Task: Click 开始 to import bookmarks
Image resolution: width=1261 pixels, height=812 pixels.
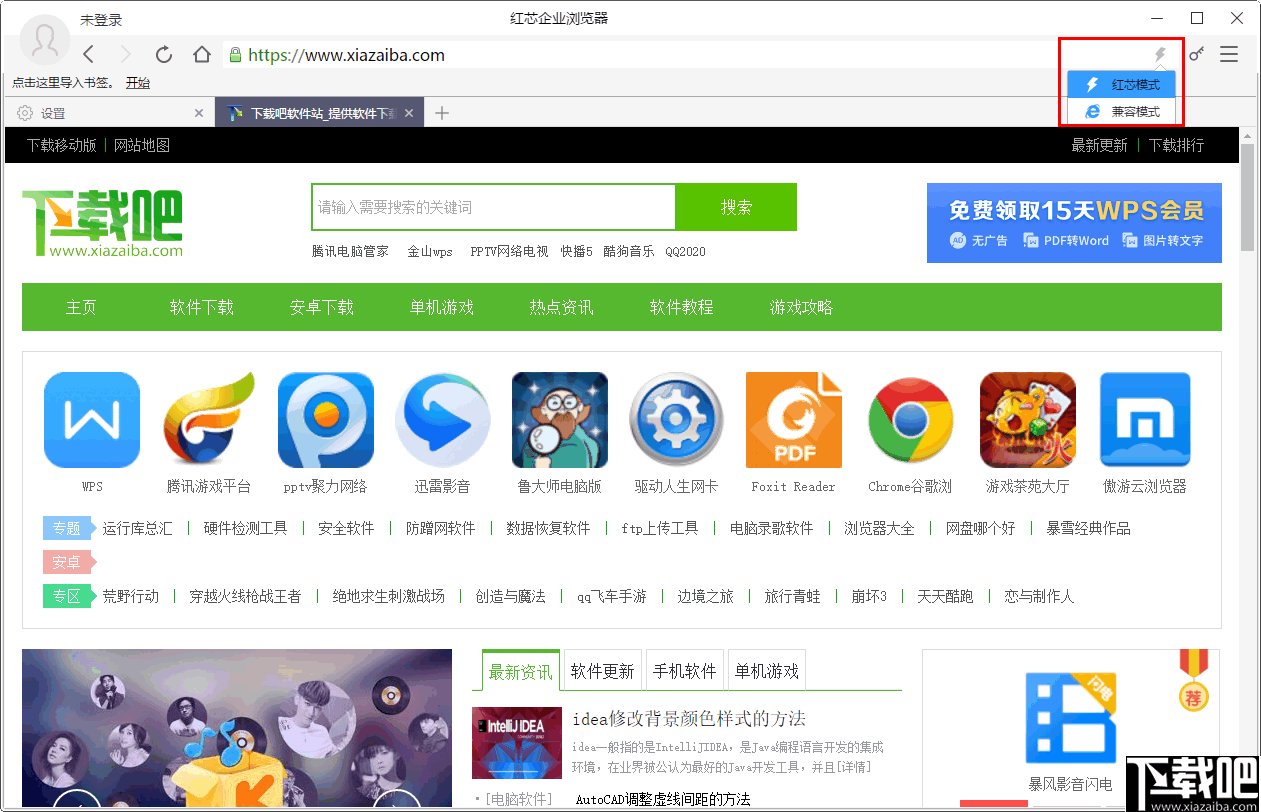Action: click(x=138, y=82)
